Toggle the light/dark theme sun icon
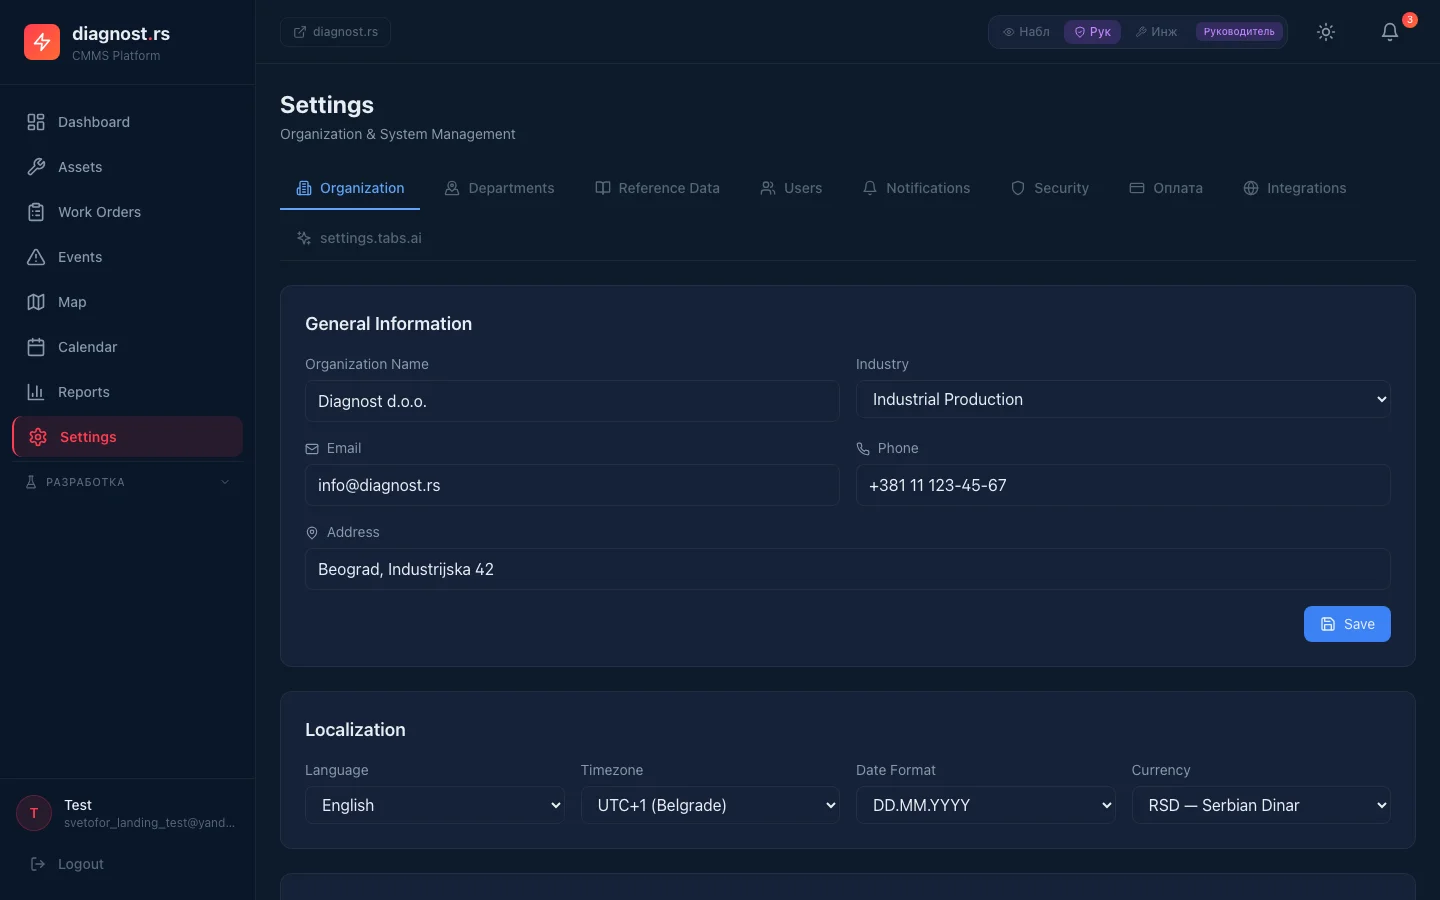The height and width of the screenshot is (900, 1440). pos(1326,32)
